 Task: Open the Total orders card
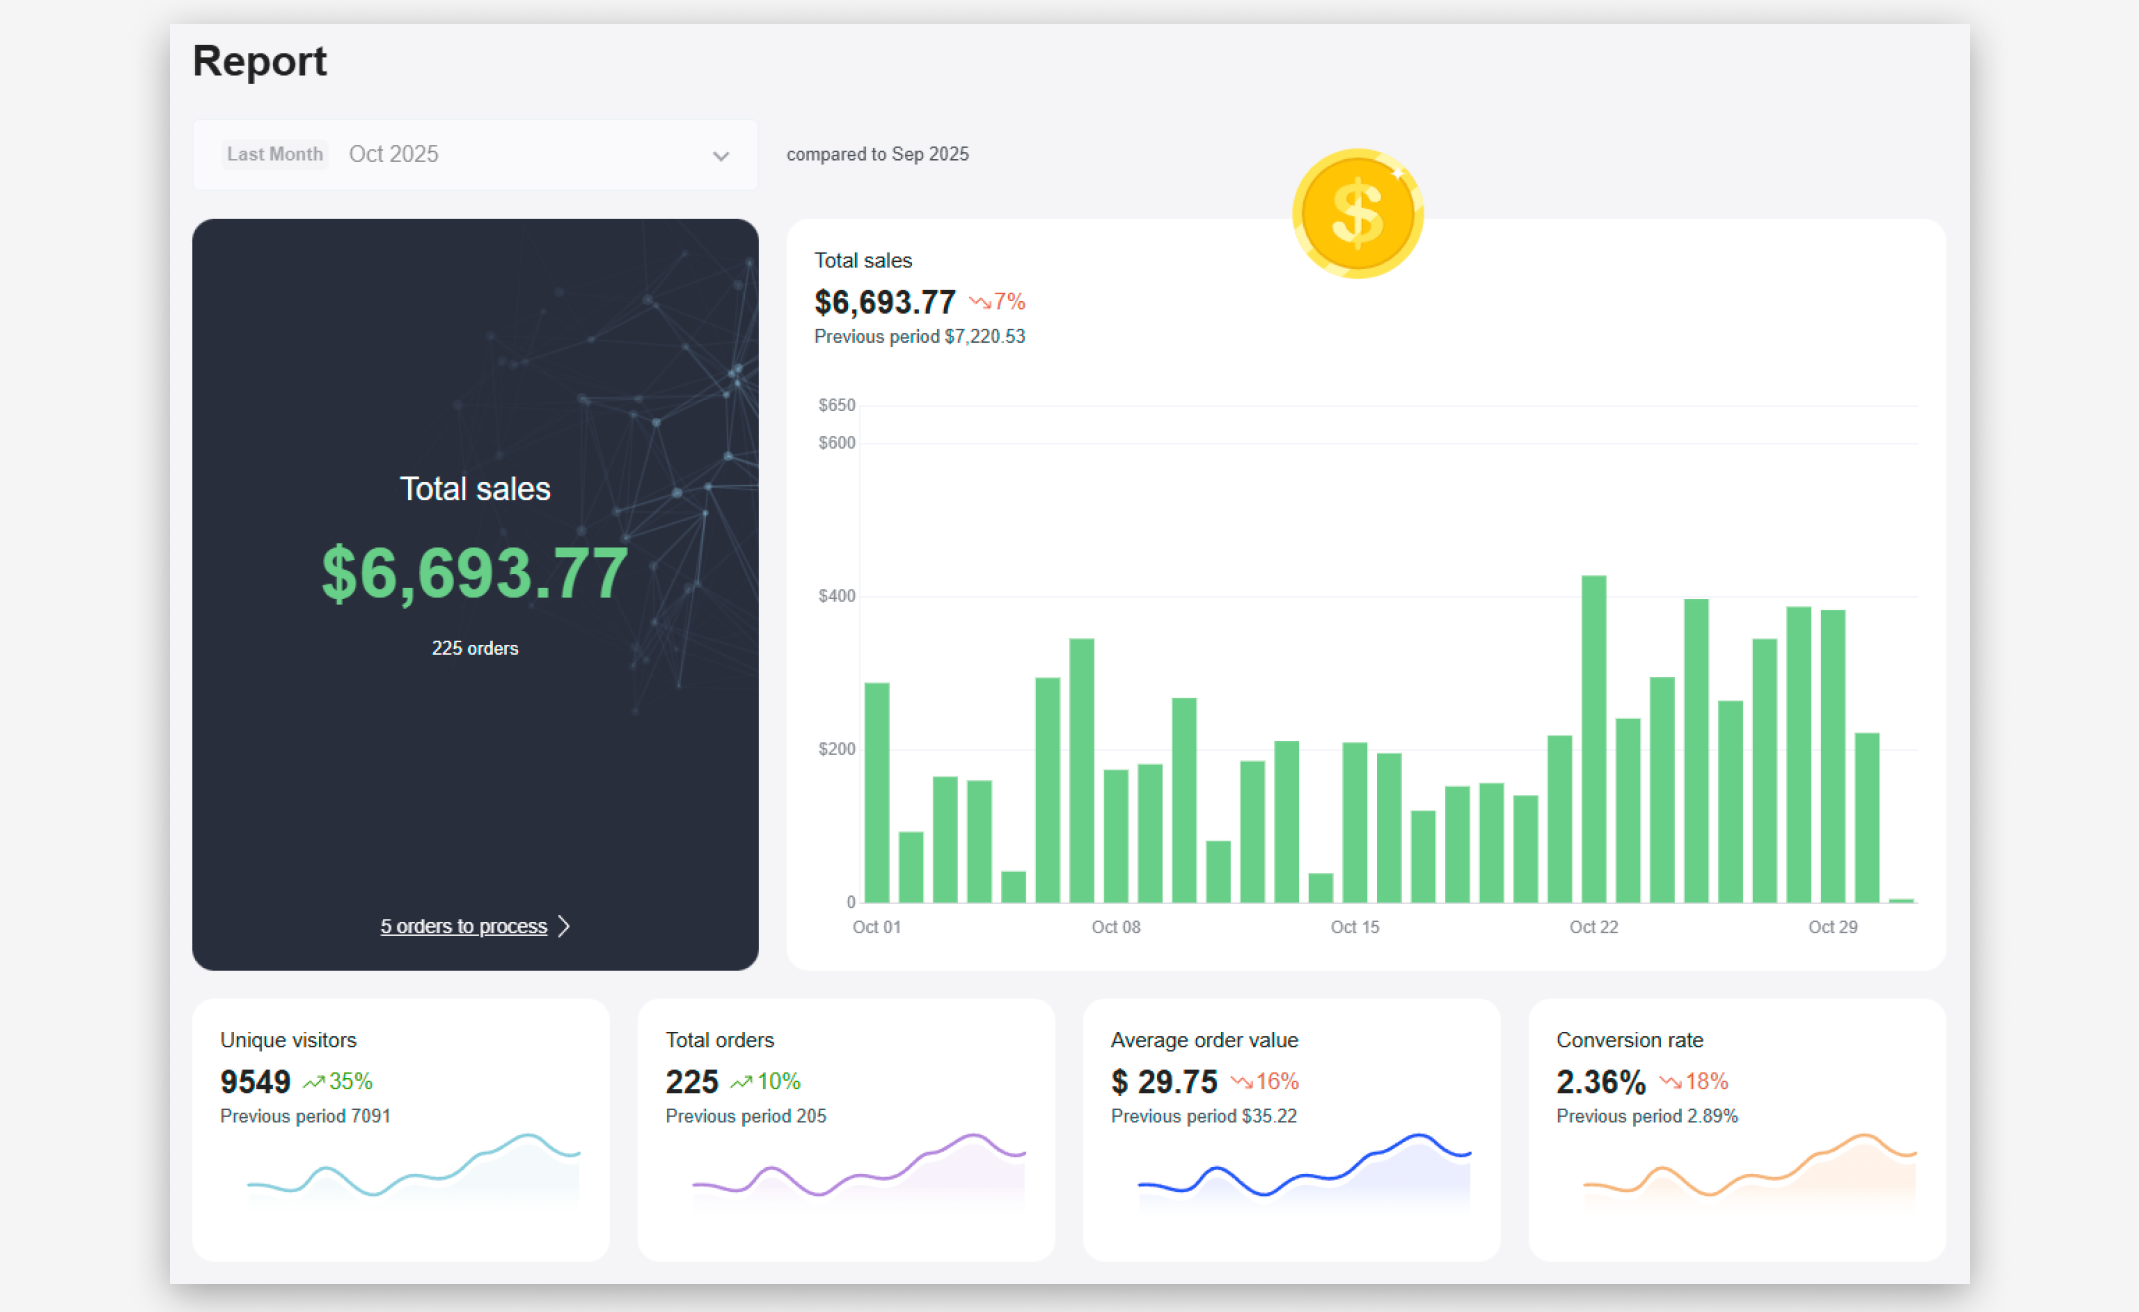(x=845, y=1128)
